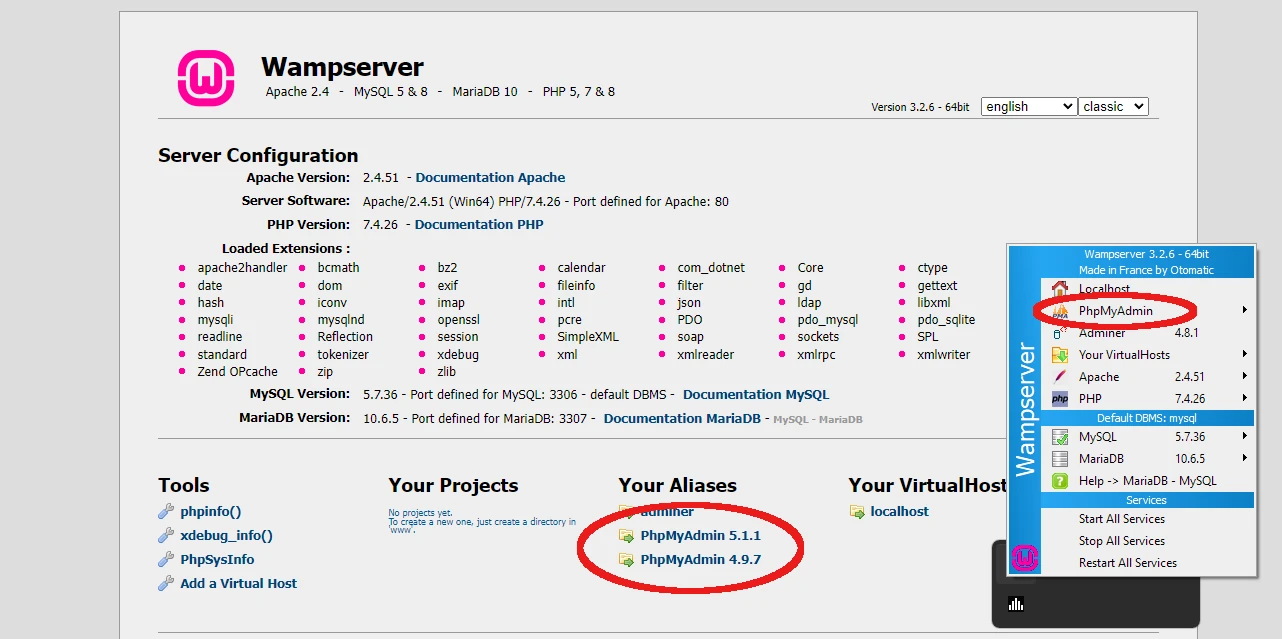Screen dimensions: 1282x639
Task: Choose Stop All Services in tray menu
Action: click(x=1121, y=541)
